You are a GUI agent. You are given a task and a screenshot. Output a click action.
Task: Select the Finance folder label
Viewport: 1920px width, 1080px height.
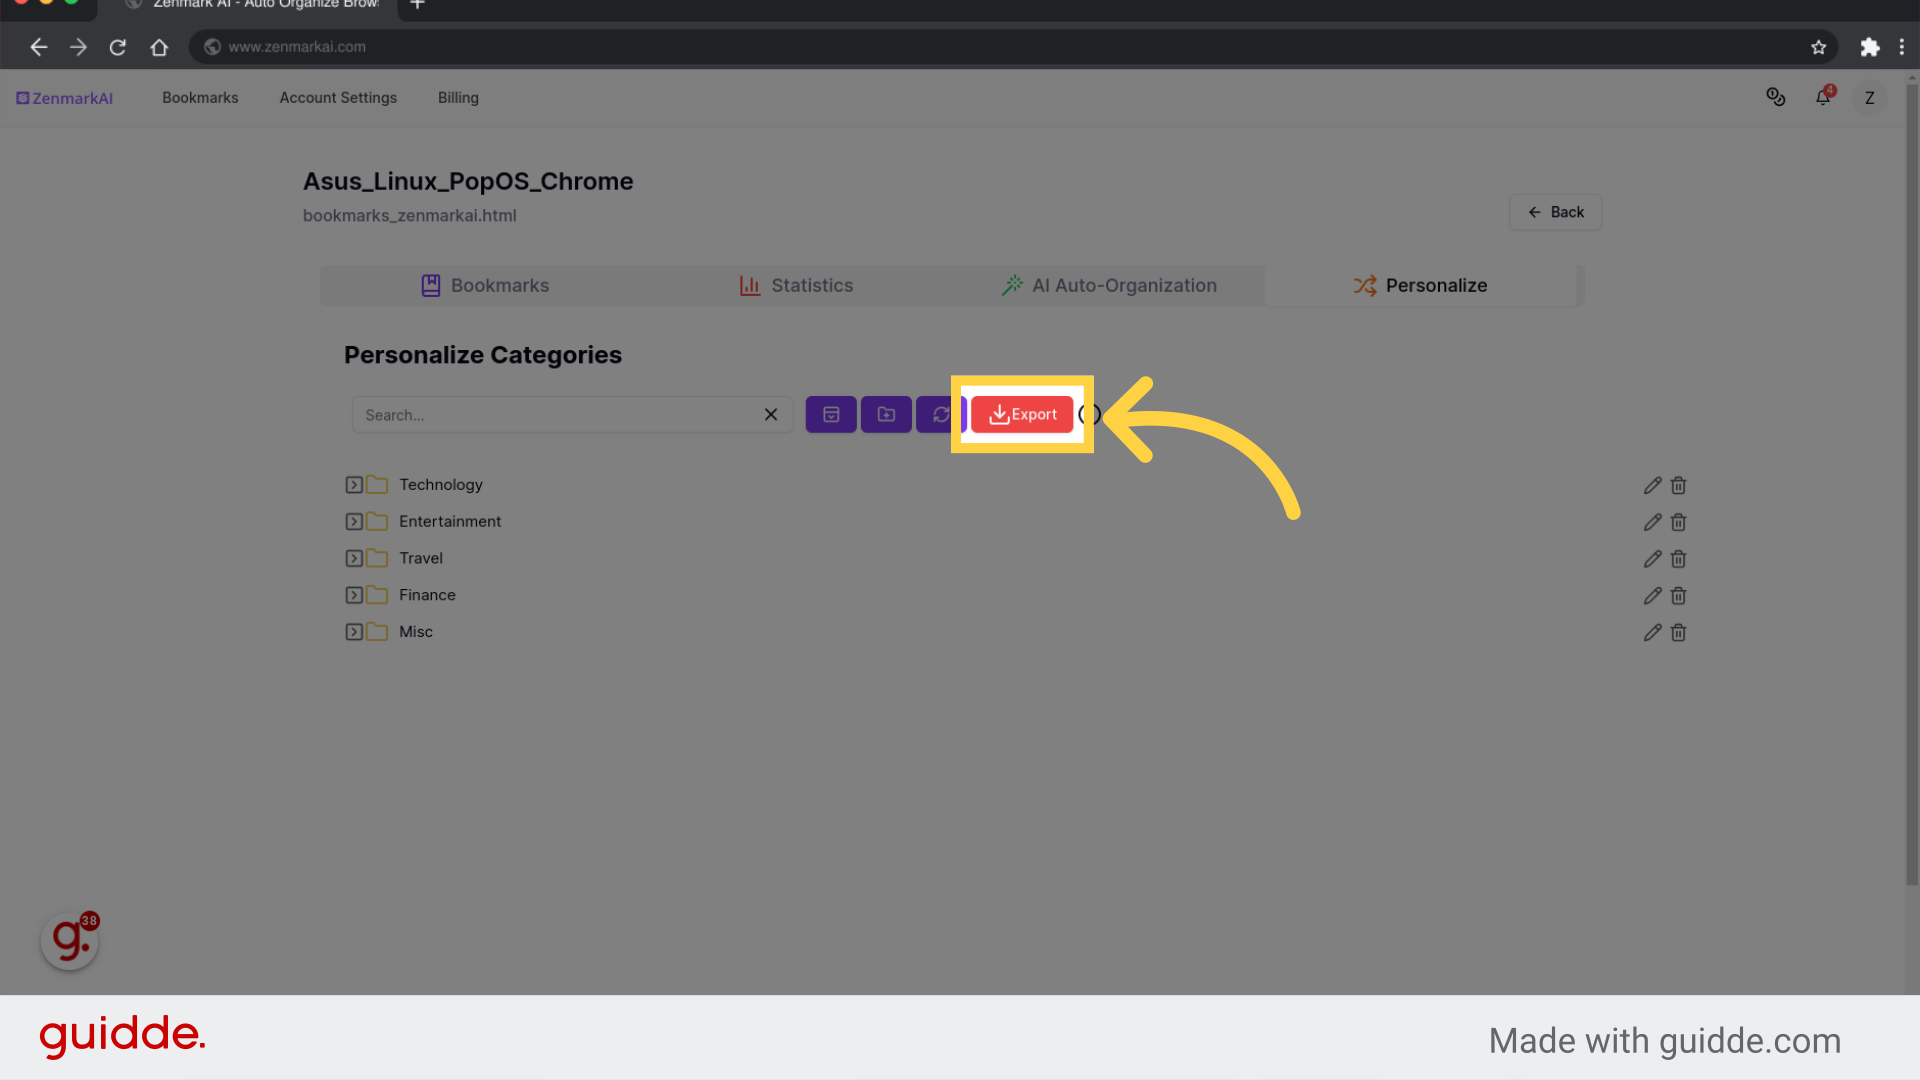pyautogui.click(x=427, y=595)
